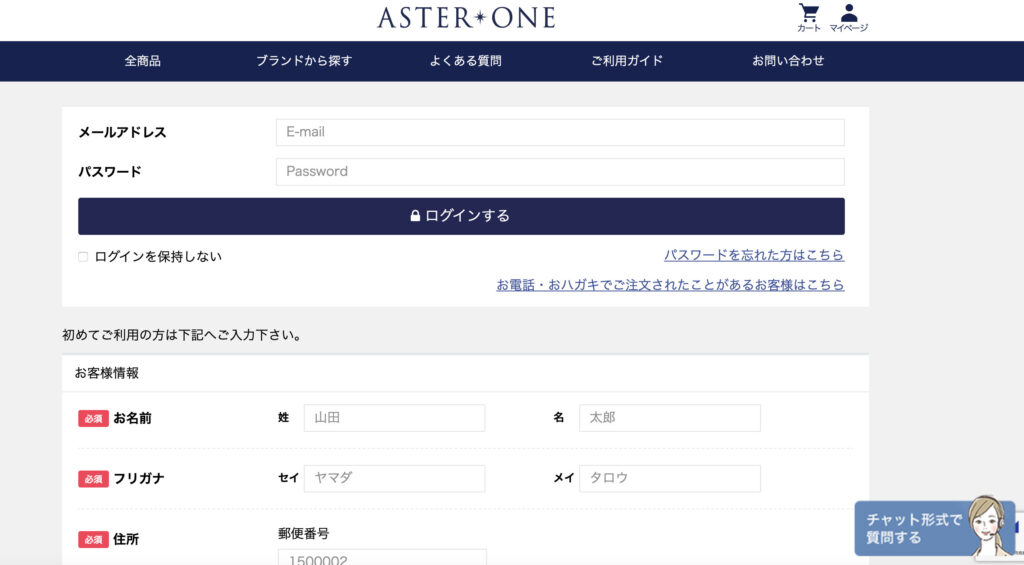
Task: Click the フリガナ label
Action: (138, 479)
